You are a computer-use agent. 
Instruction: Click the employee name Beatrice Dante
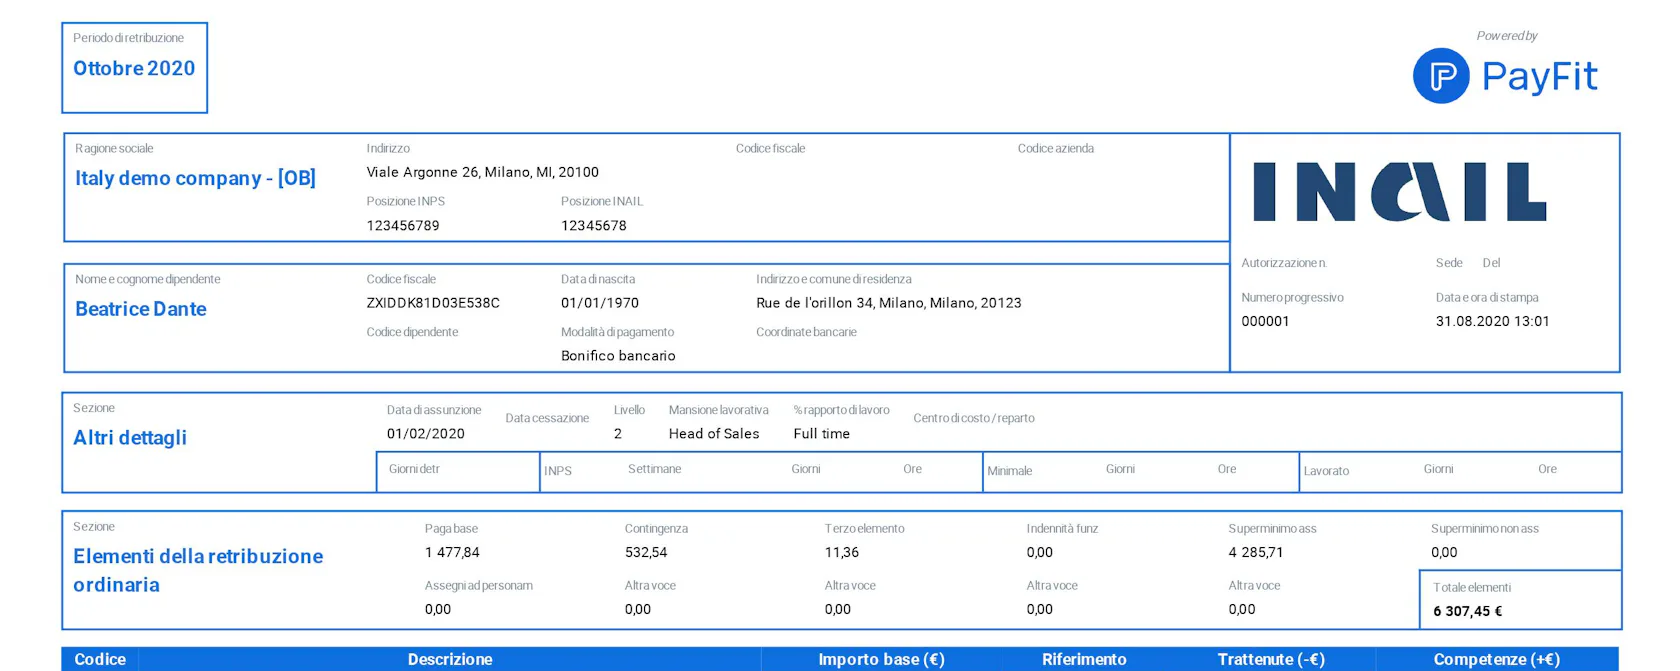(x=141, y=309)
